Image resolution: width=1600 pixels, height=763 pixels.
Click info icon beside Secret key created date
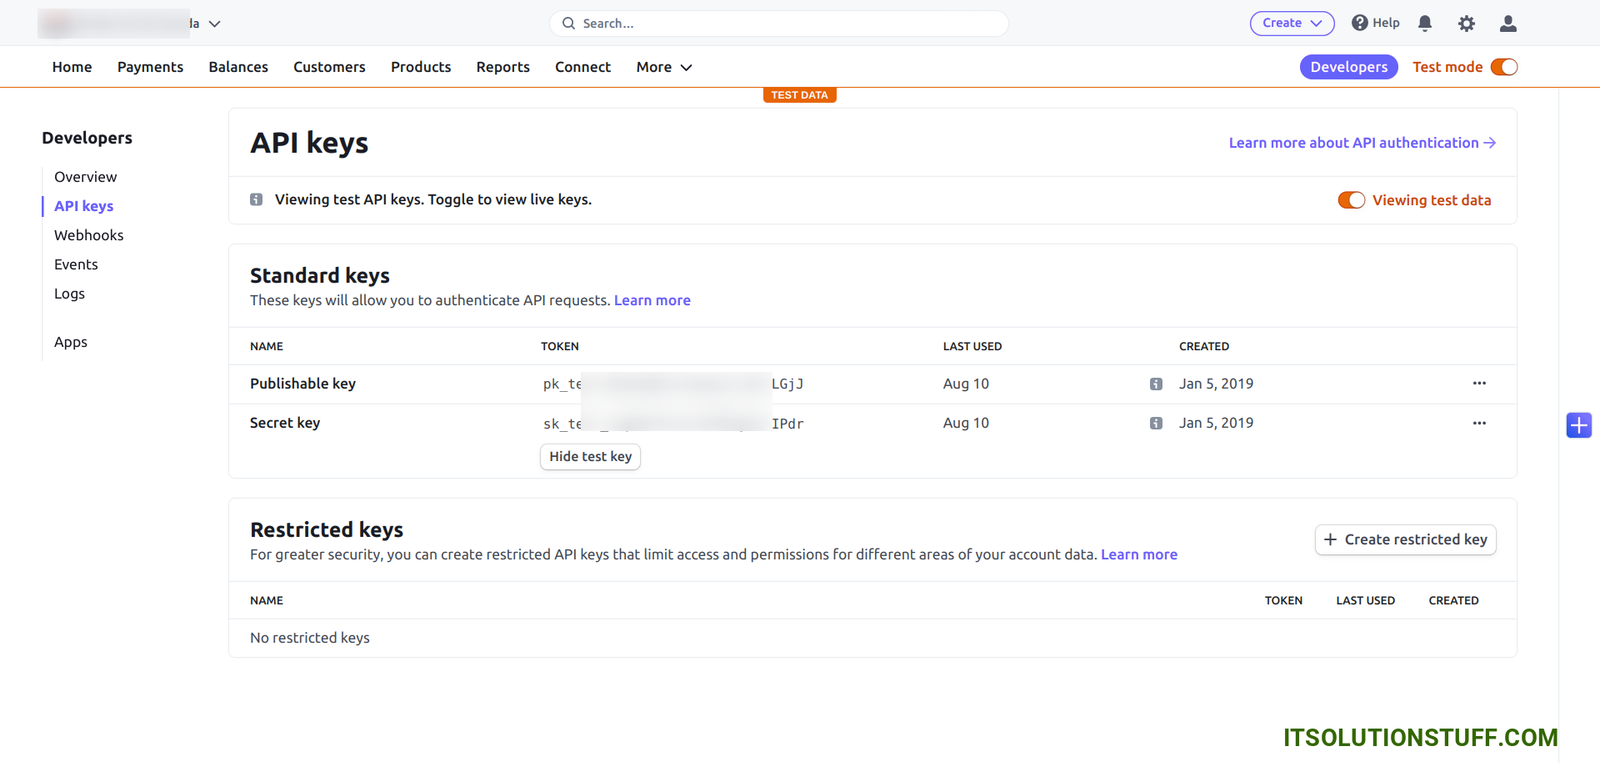click(1156, 423)
